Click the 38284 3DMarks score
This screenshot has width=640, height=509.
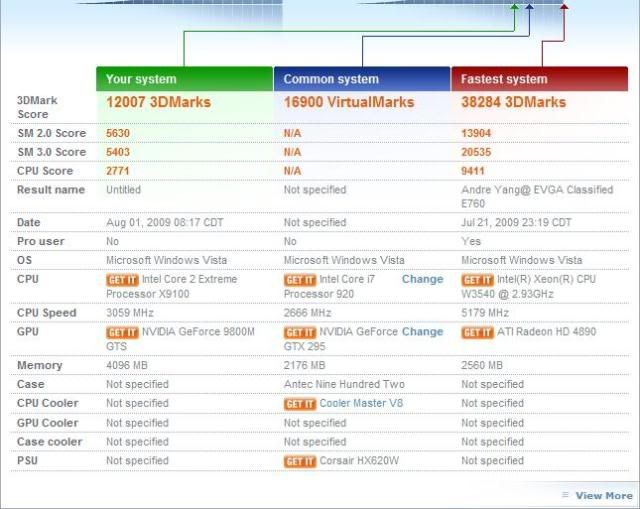pos(513,102)
